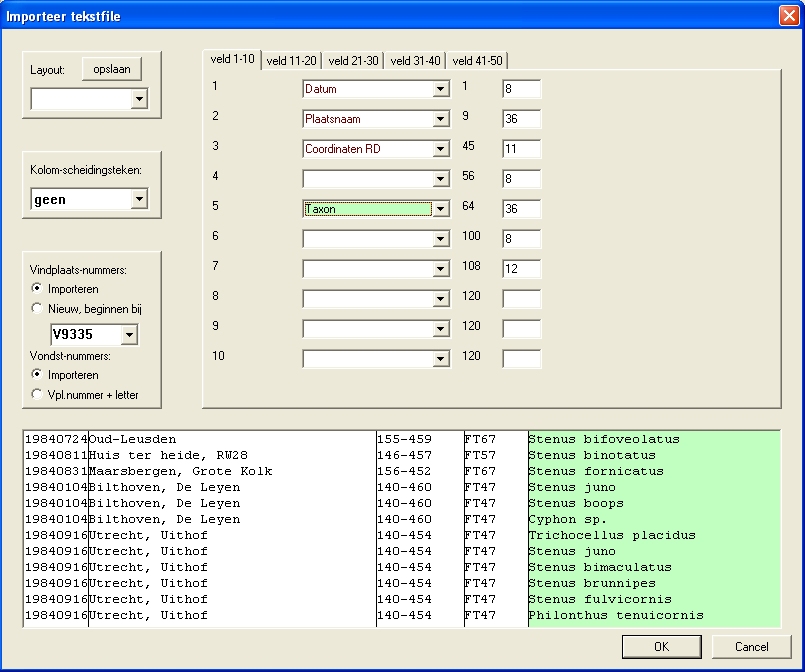Viewport: 805px width, 672px height.
Task: Expand the Plaatsnaam field dropdown
Action: tap(440, 119)
